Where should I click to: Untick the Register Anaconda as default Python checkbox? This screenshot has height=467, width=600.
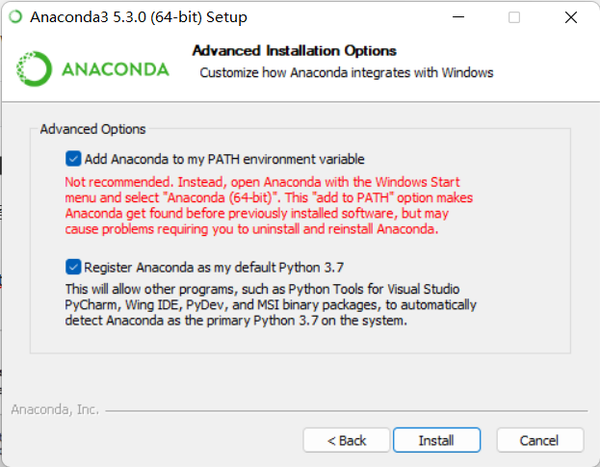[73, 267]
